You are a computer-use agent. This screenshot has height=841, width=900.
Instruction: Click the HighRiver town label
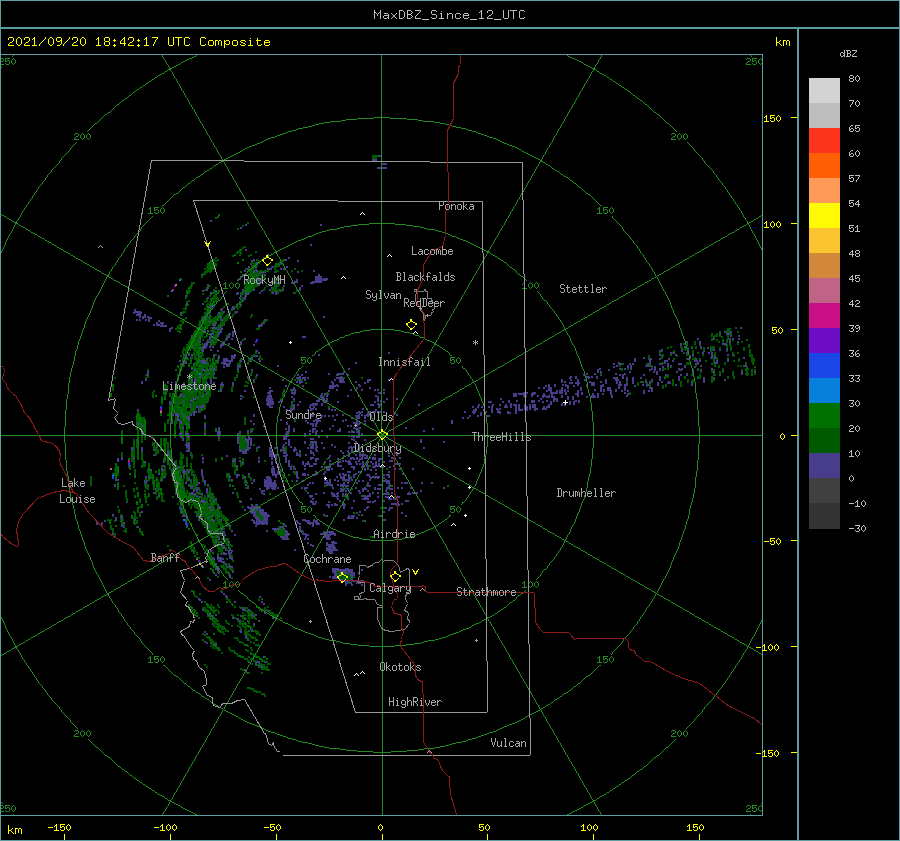[x=415, y=702]
